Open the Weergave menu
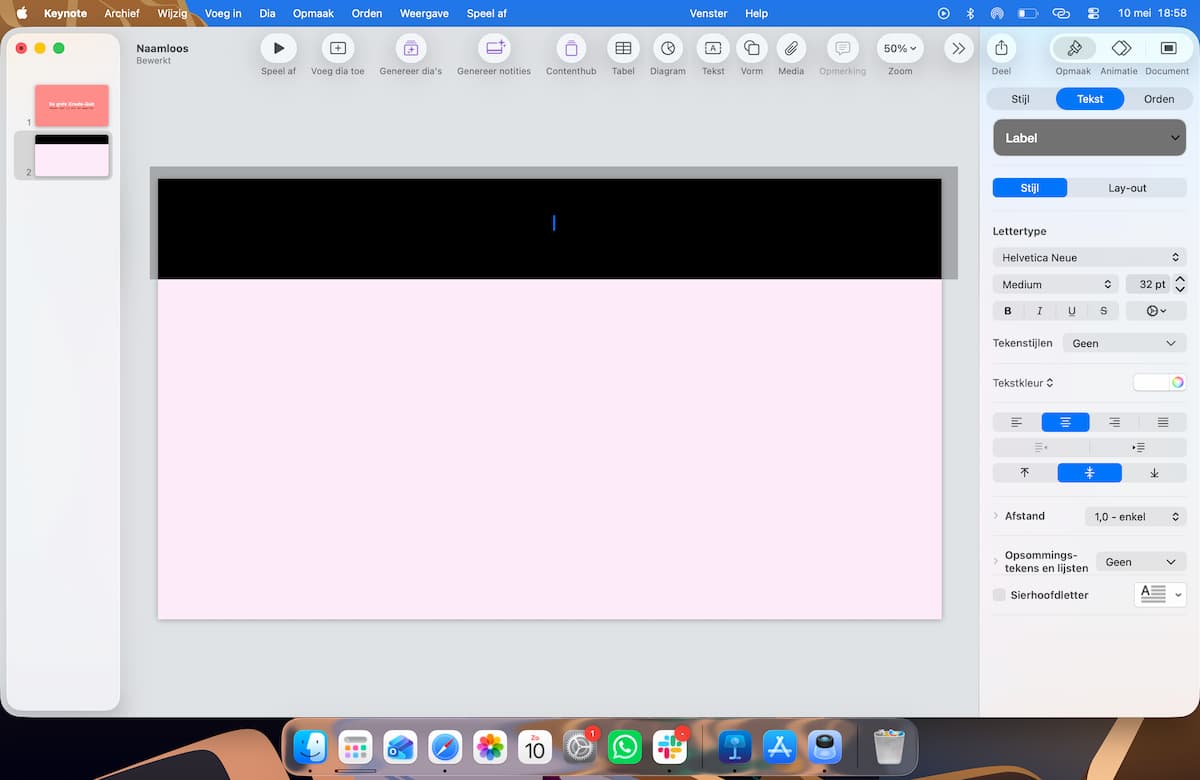Image resolution: width=1200 pixels, height=780 pixels. (x=424, y=13)
